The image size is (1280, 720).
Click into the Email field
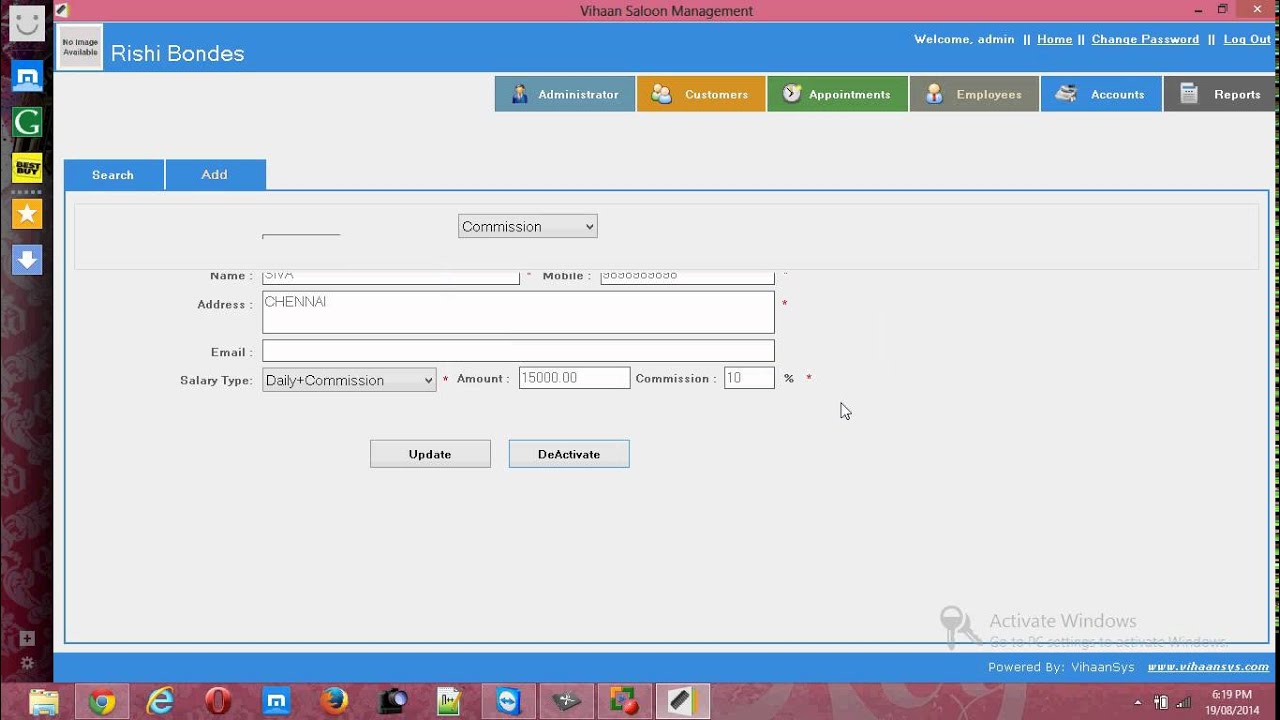coord(518,351)
